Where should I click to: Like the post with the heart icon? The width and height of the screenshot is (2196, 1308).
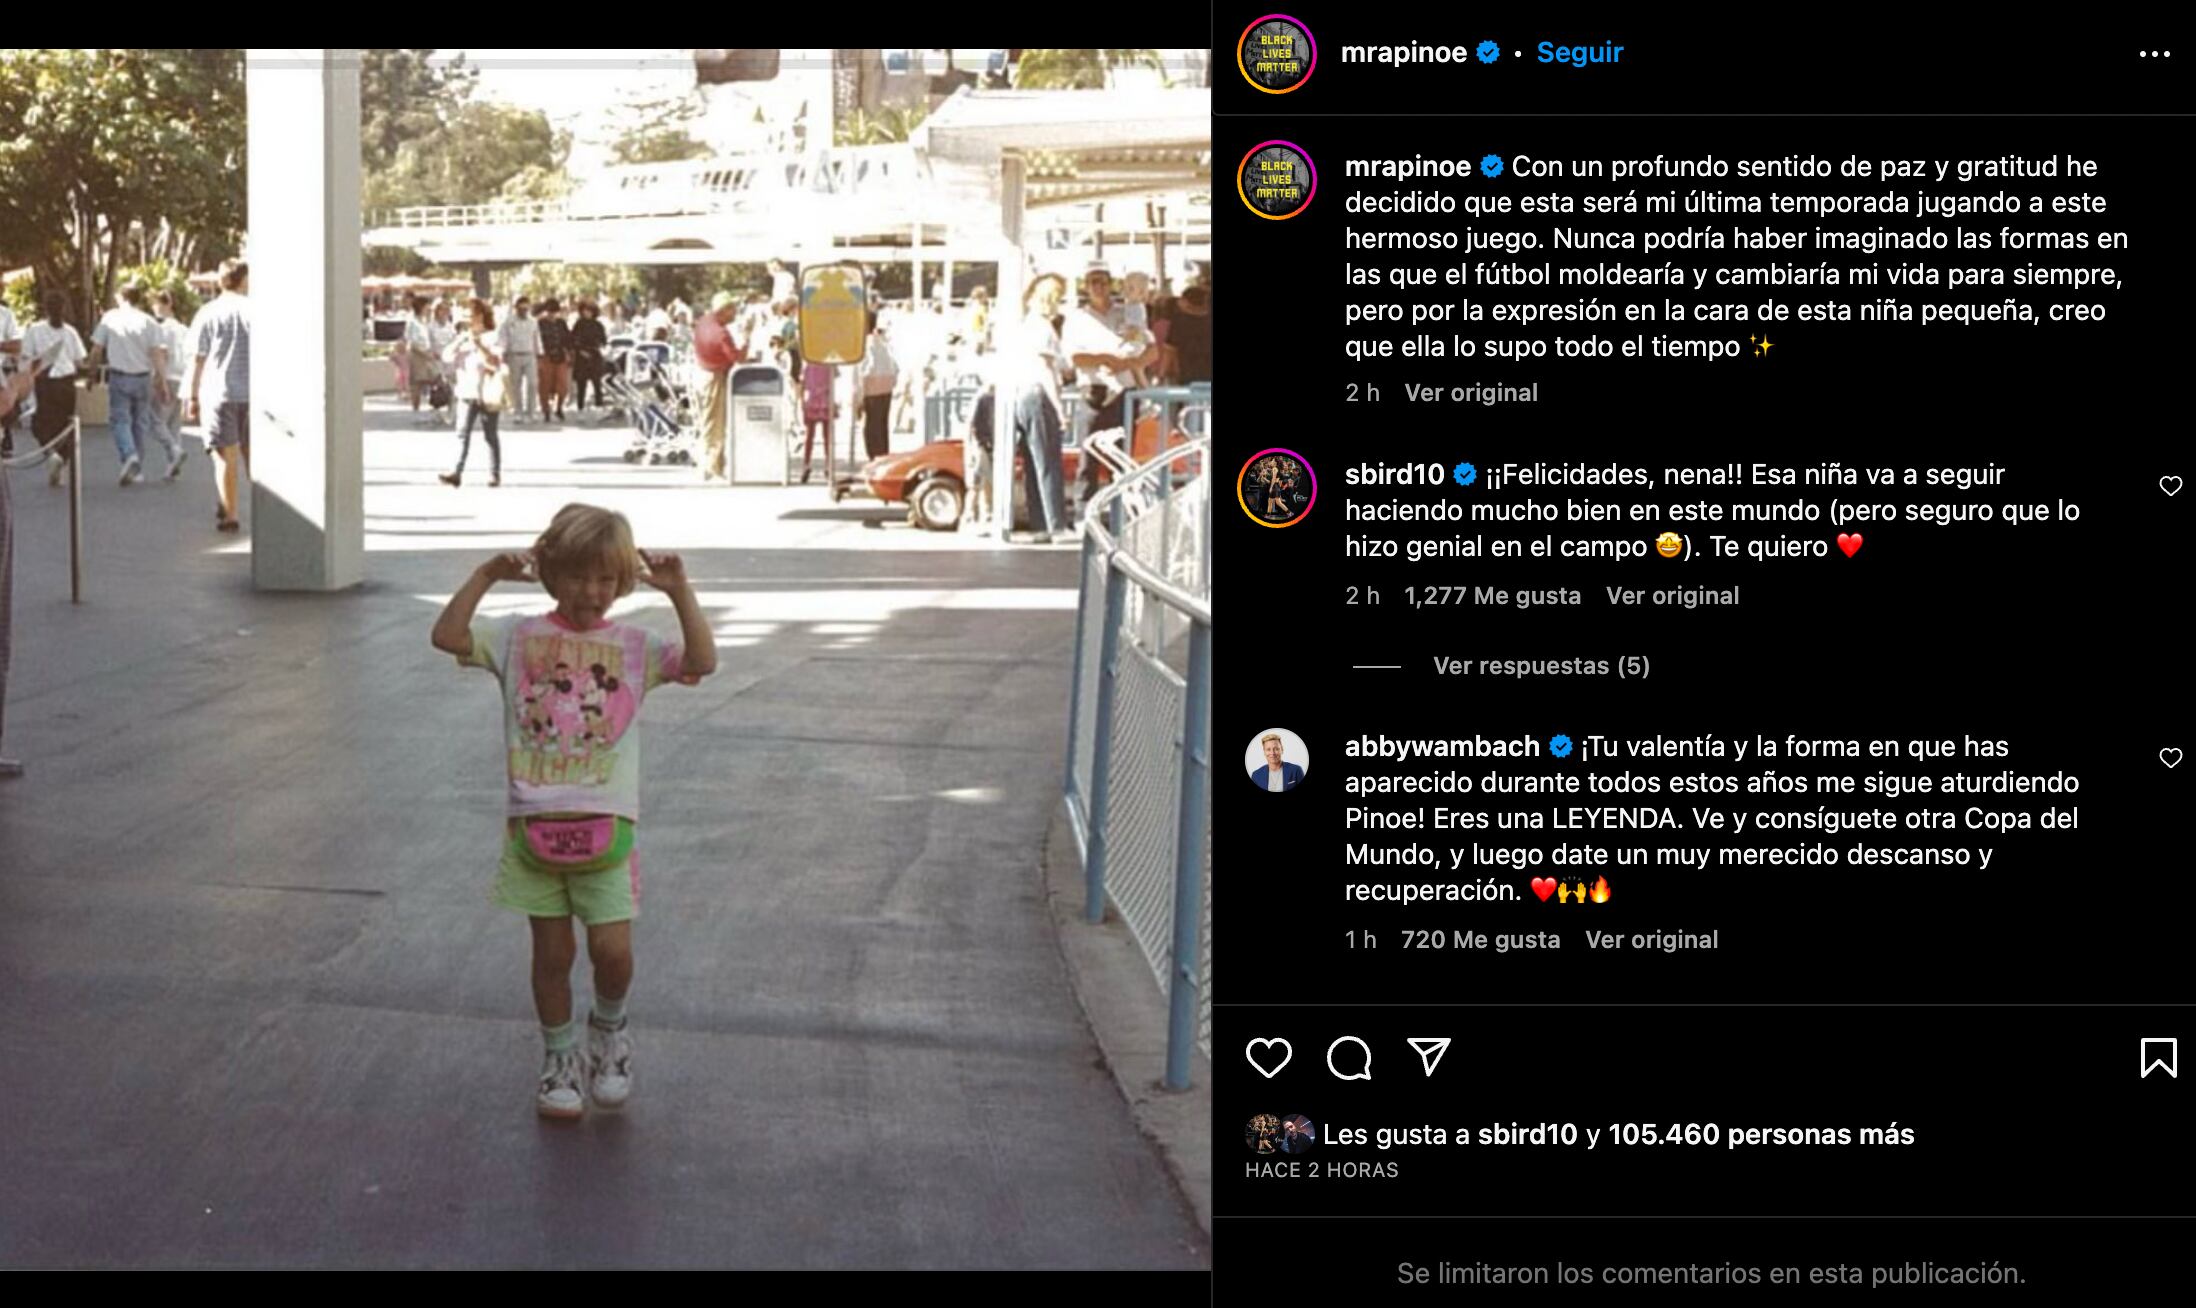(1268, 1057)
